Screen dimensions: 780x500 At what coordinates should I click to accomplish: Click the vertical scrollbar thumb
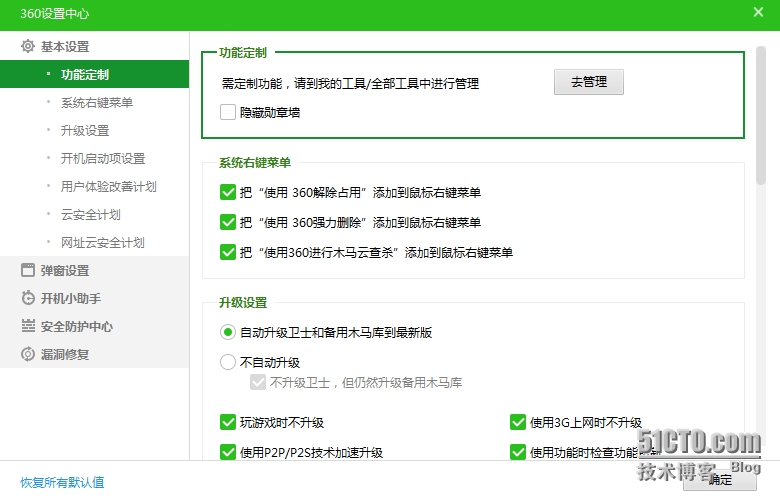coord(761,115)
